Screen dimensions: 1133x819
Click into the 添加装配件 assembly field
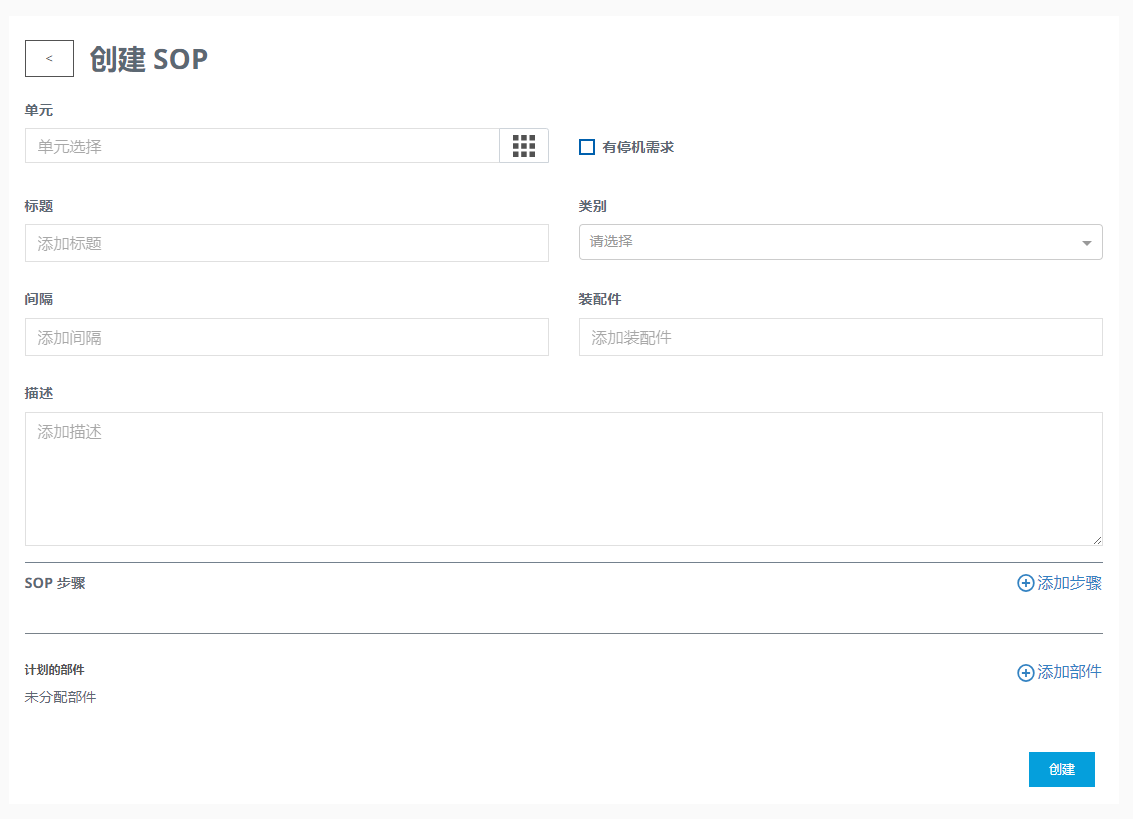pos(840,337)
